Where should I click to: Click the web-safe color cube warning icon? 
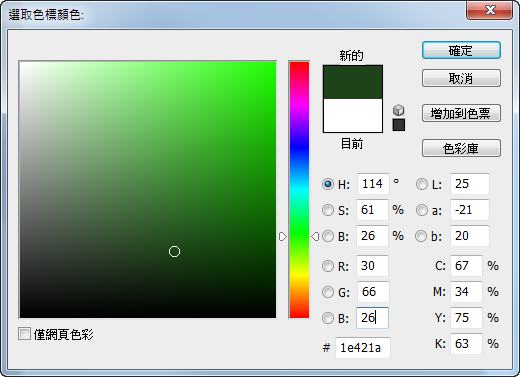point(399,110)
